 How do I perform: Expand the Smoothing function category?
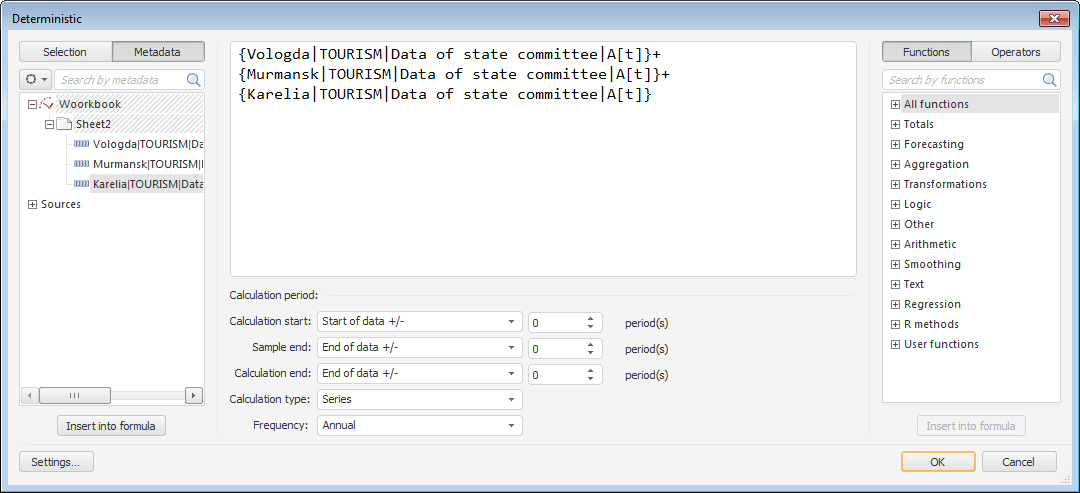pos(895,264)
